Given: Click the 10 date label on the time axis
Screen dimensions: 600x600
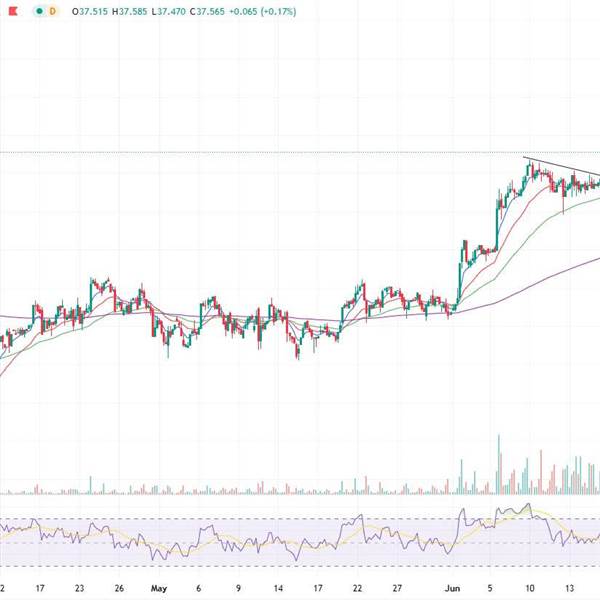Looking at the screenshot, I should click(x=530, y=588).
